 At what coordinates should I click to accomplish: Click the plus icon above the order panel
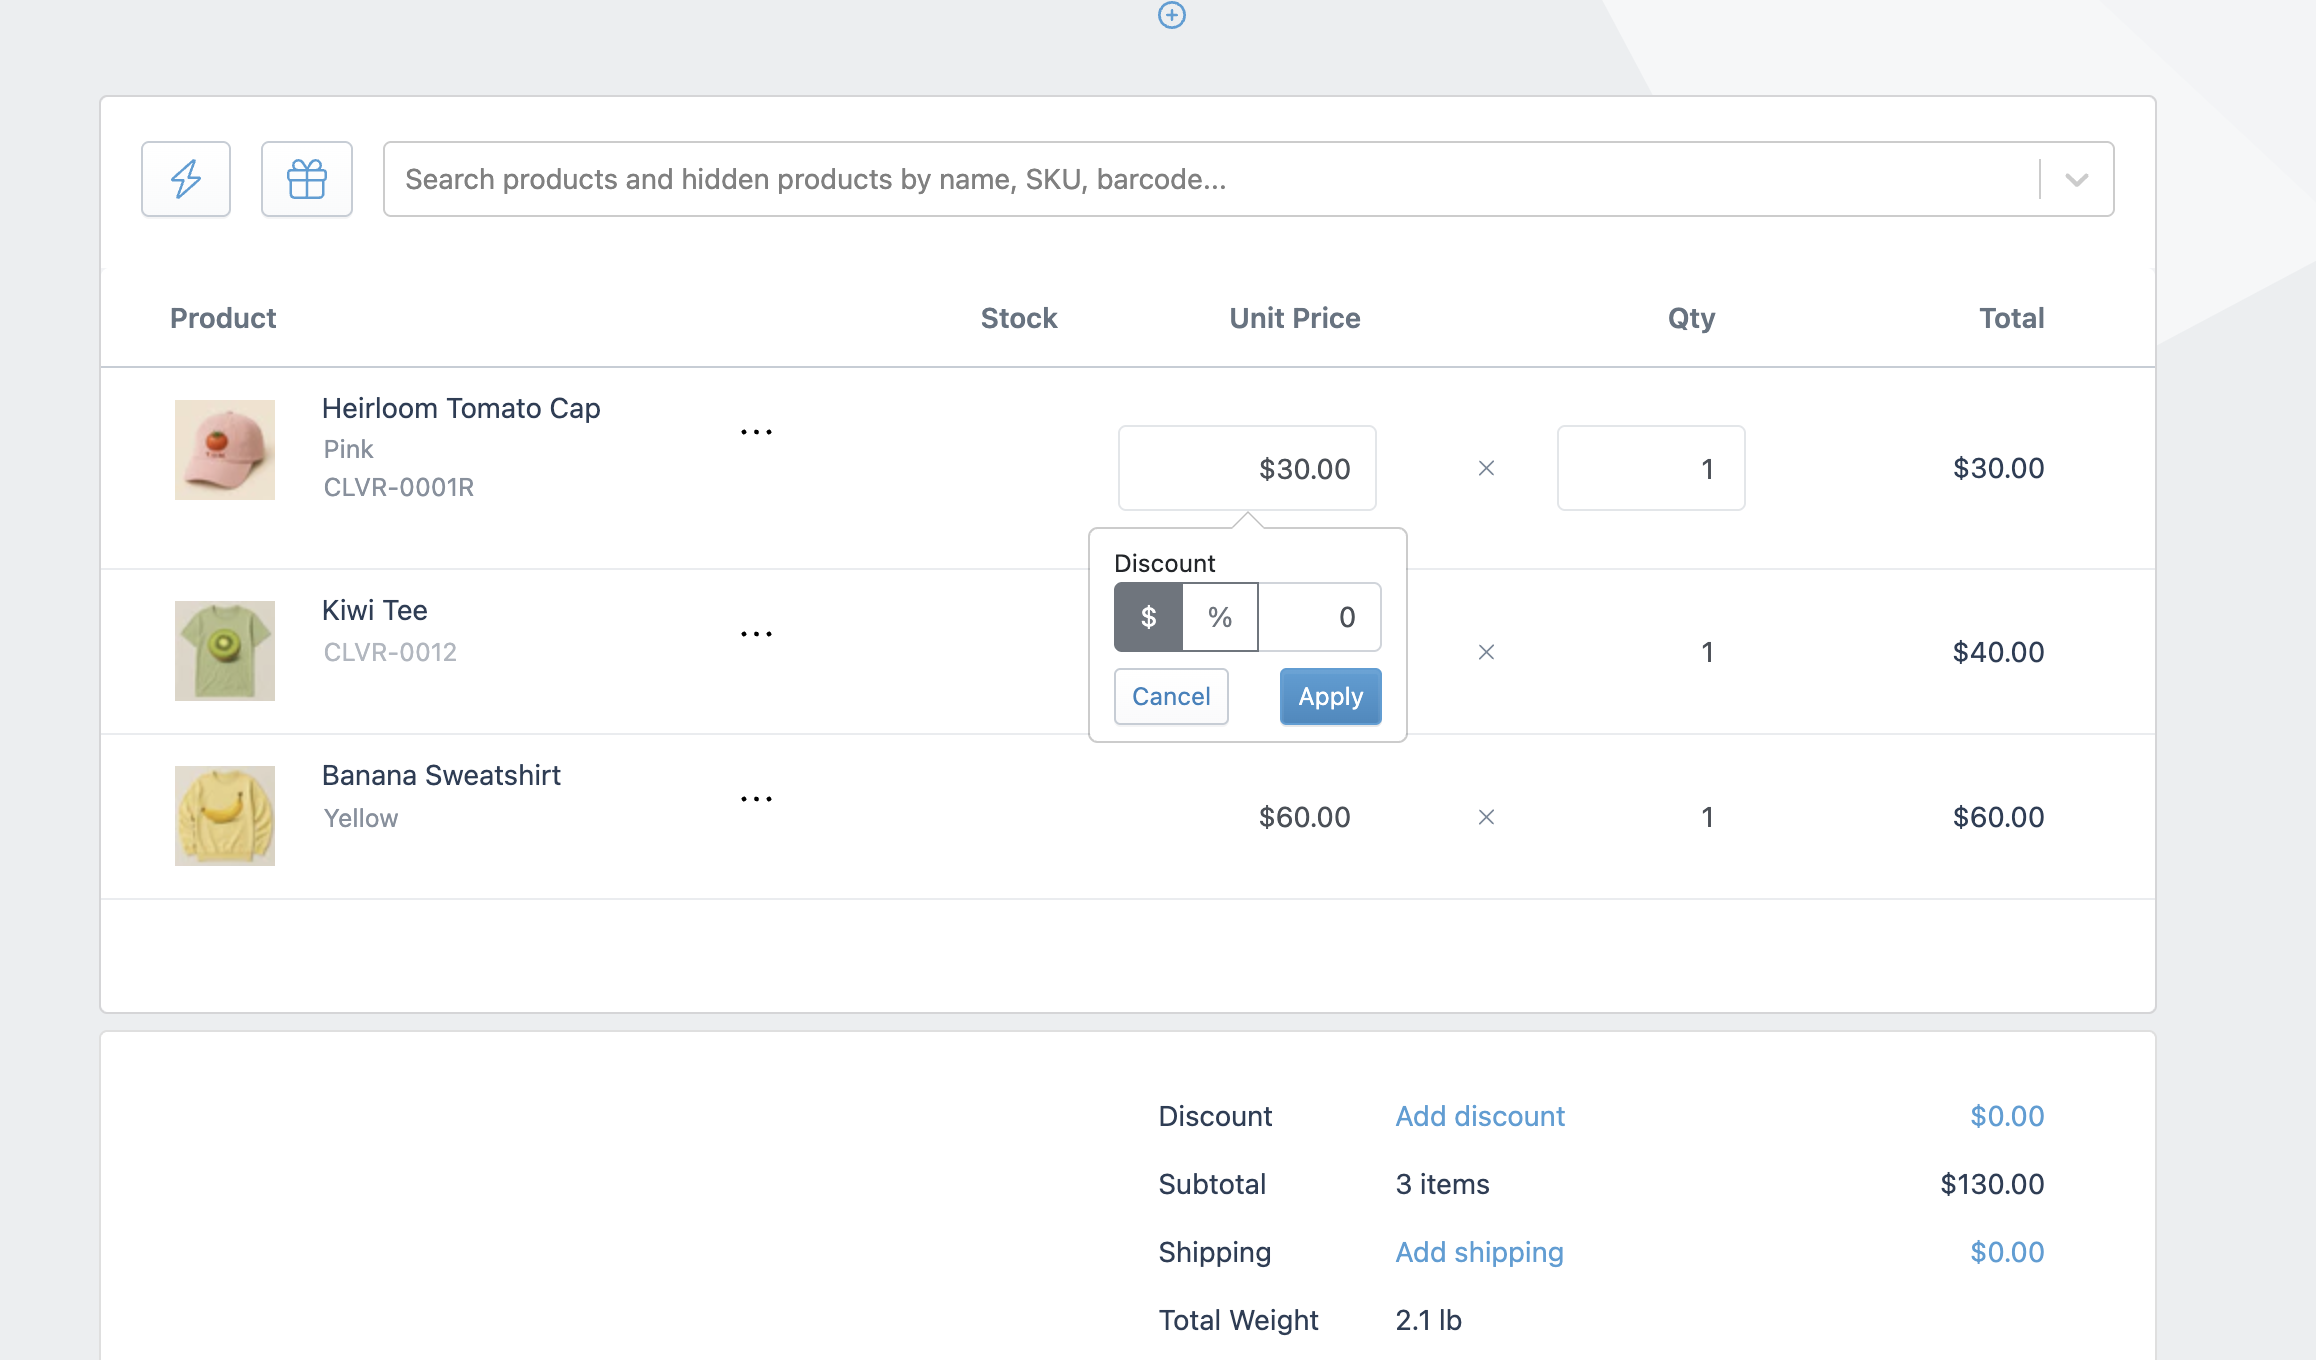coord(1171,16)
